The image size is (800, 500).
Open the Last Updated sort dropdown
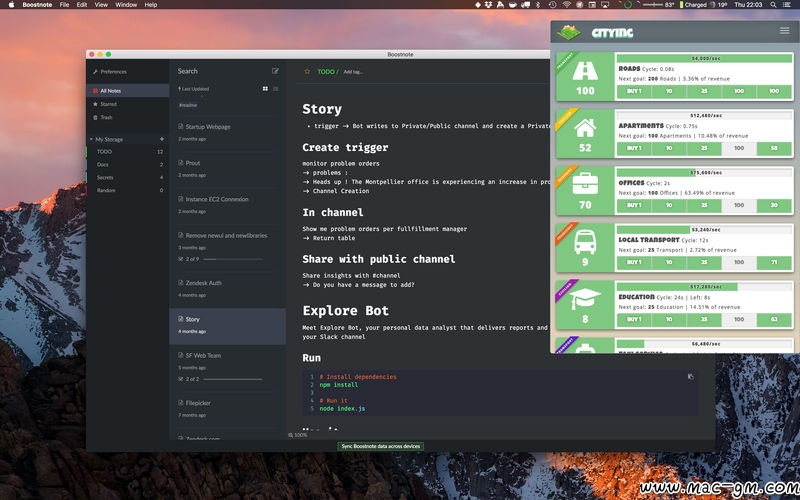[x=193, y=89]
